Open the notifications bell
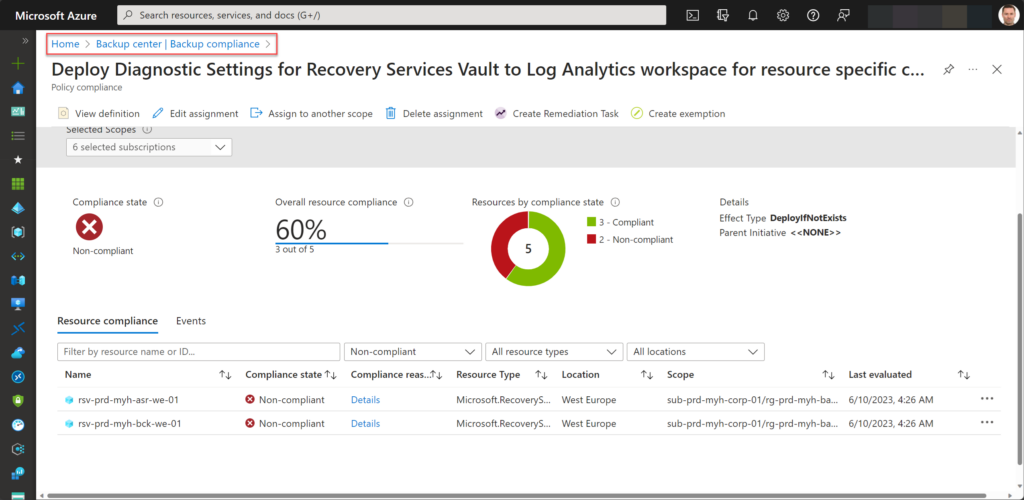This screenshot has height=500, width=1024. point(753,15)
